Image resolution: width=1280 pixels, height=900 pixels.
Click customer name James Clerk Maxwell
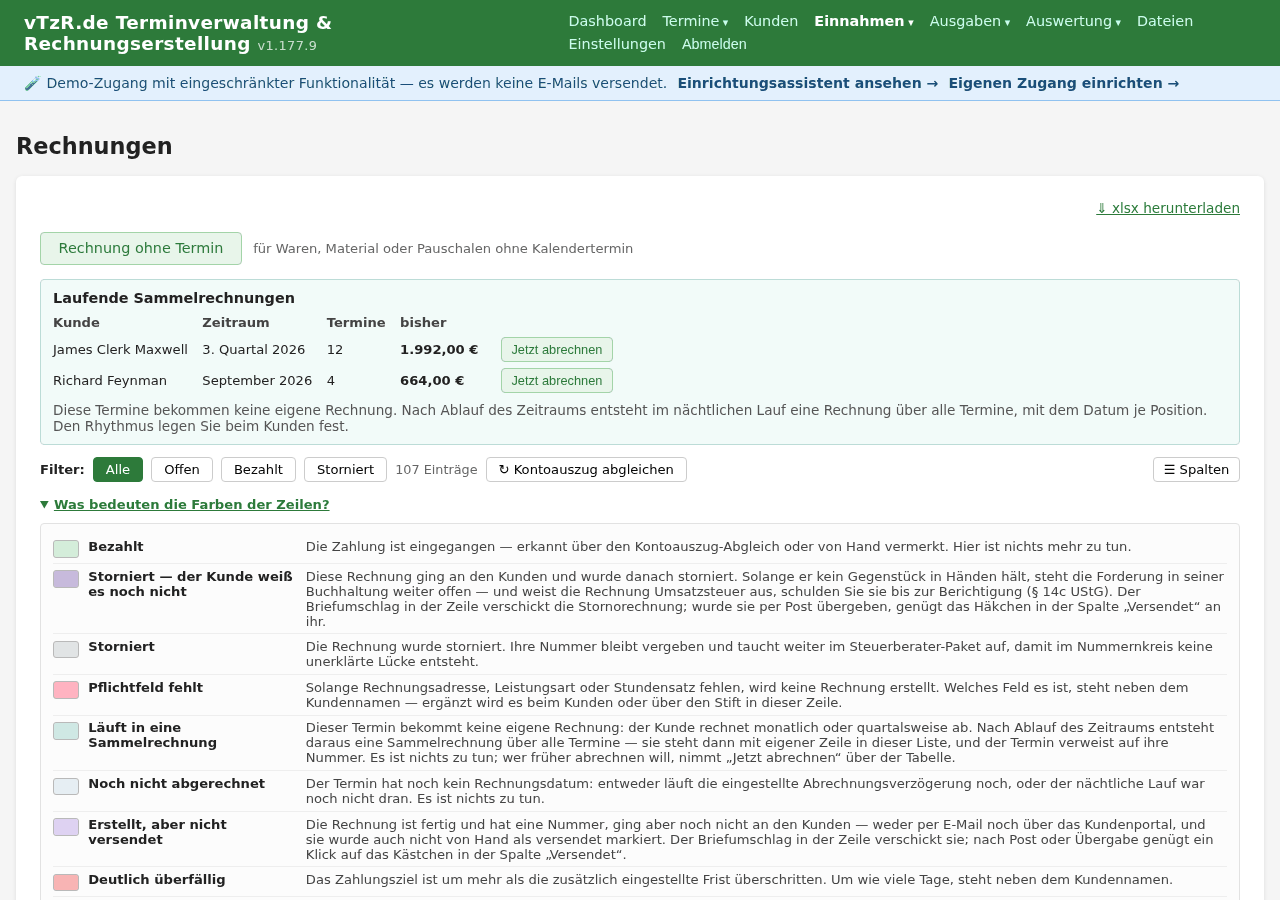pos(120,350)
